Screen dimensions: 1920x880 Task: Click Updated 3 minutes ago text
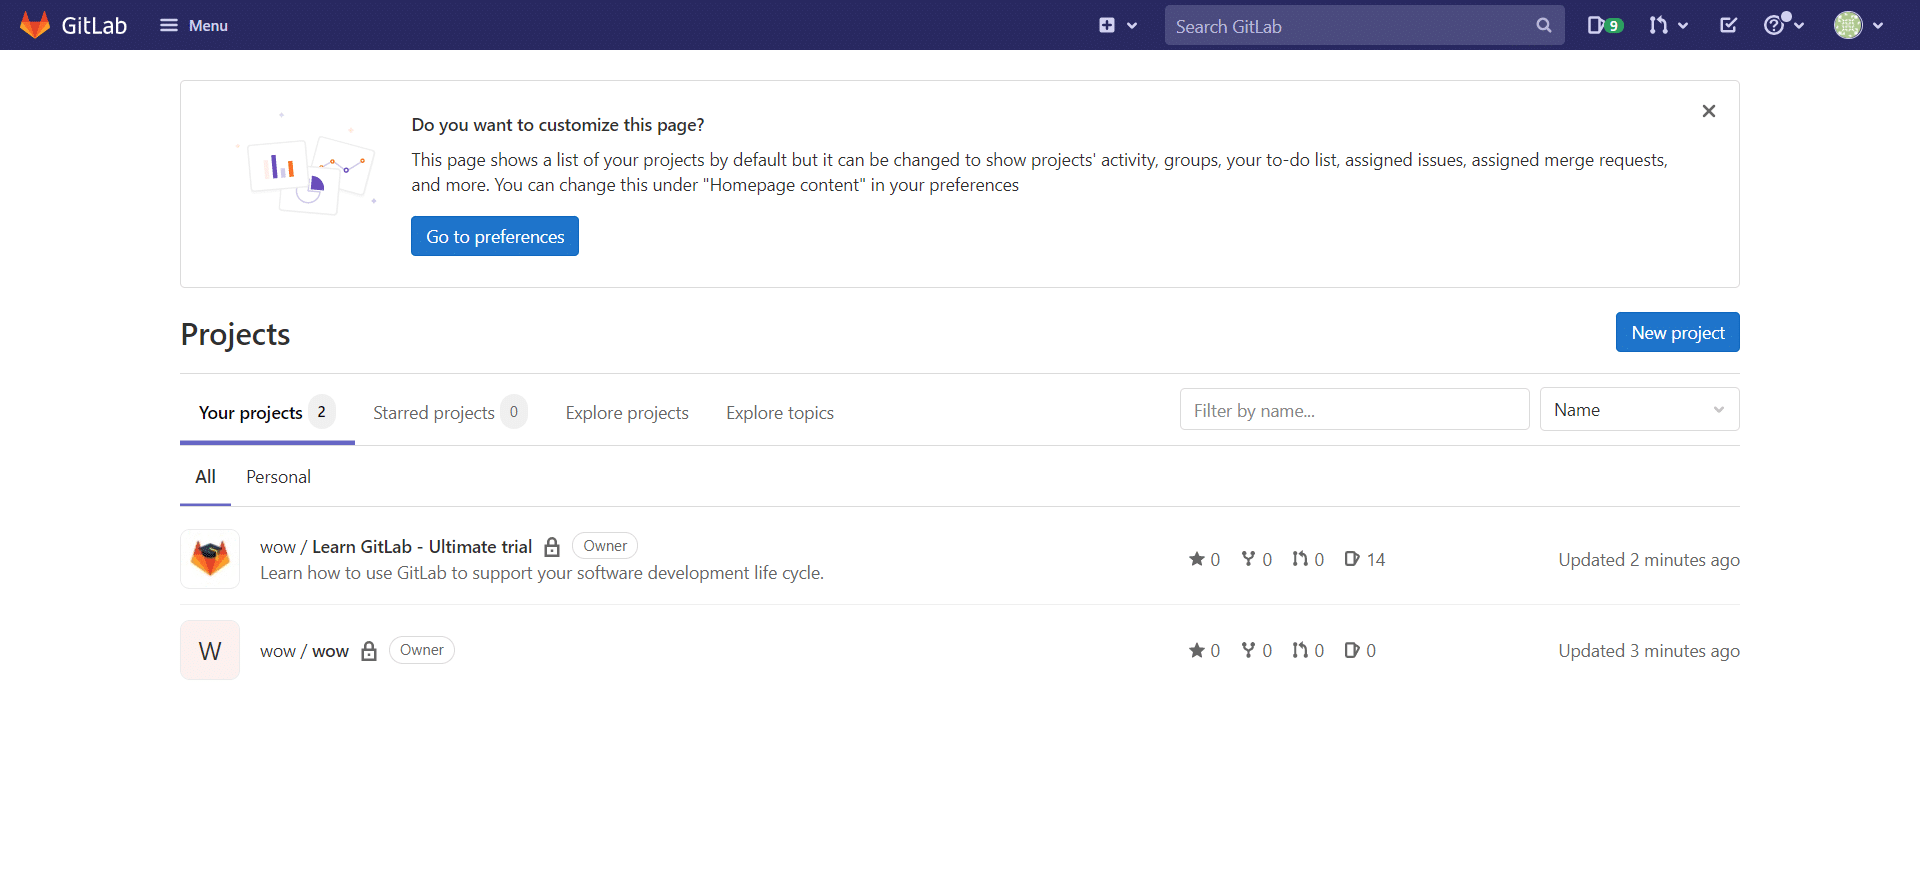click(1649, 651)
